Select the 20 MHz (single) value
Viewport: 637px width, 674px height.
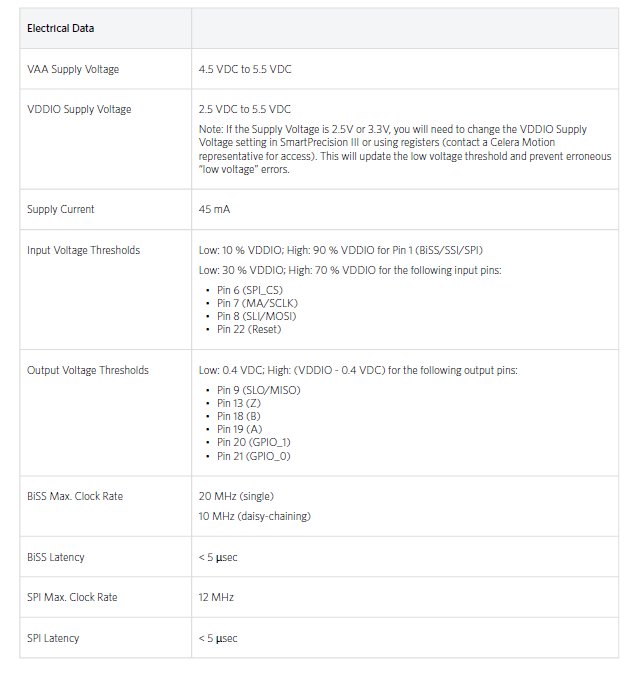(x=236, y=496)
